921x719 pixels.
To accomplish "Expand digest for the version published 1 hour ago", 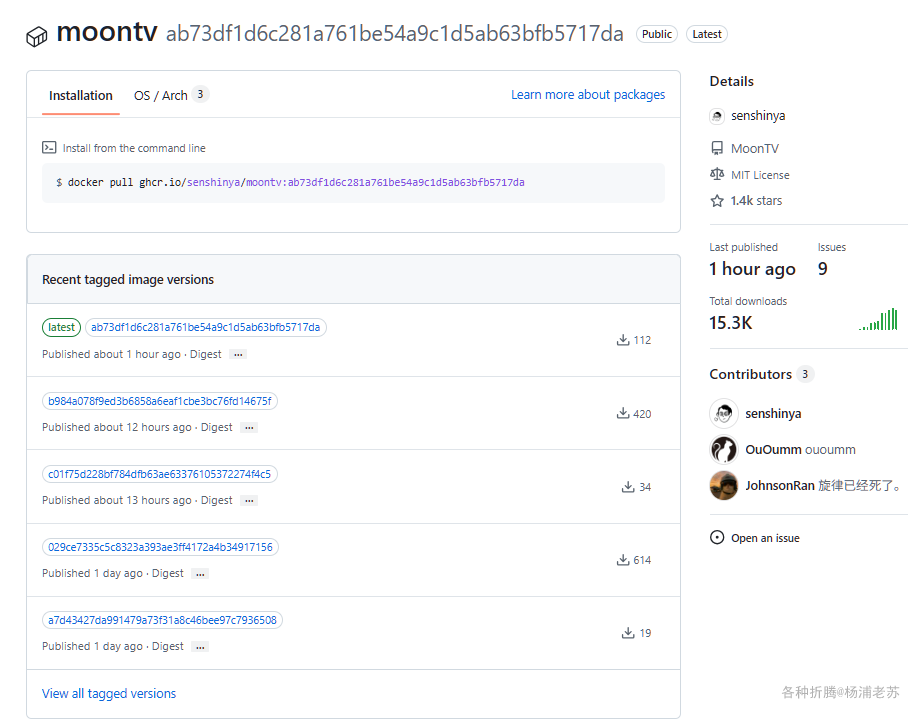I will (238, 354).
